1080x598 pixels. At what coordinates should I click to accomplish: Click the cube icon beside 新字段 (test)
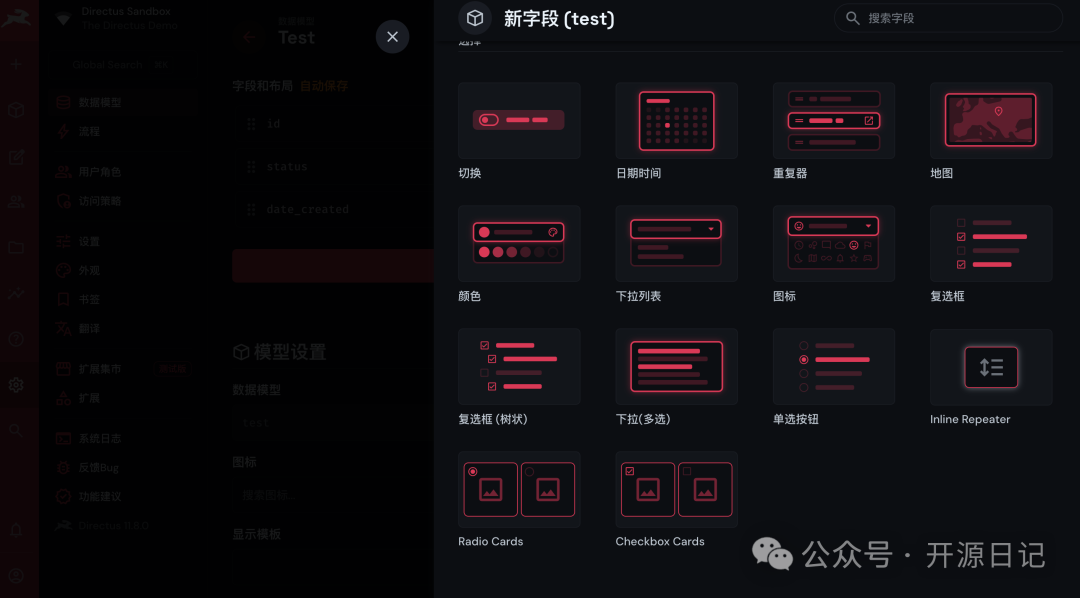(475, 18)
